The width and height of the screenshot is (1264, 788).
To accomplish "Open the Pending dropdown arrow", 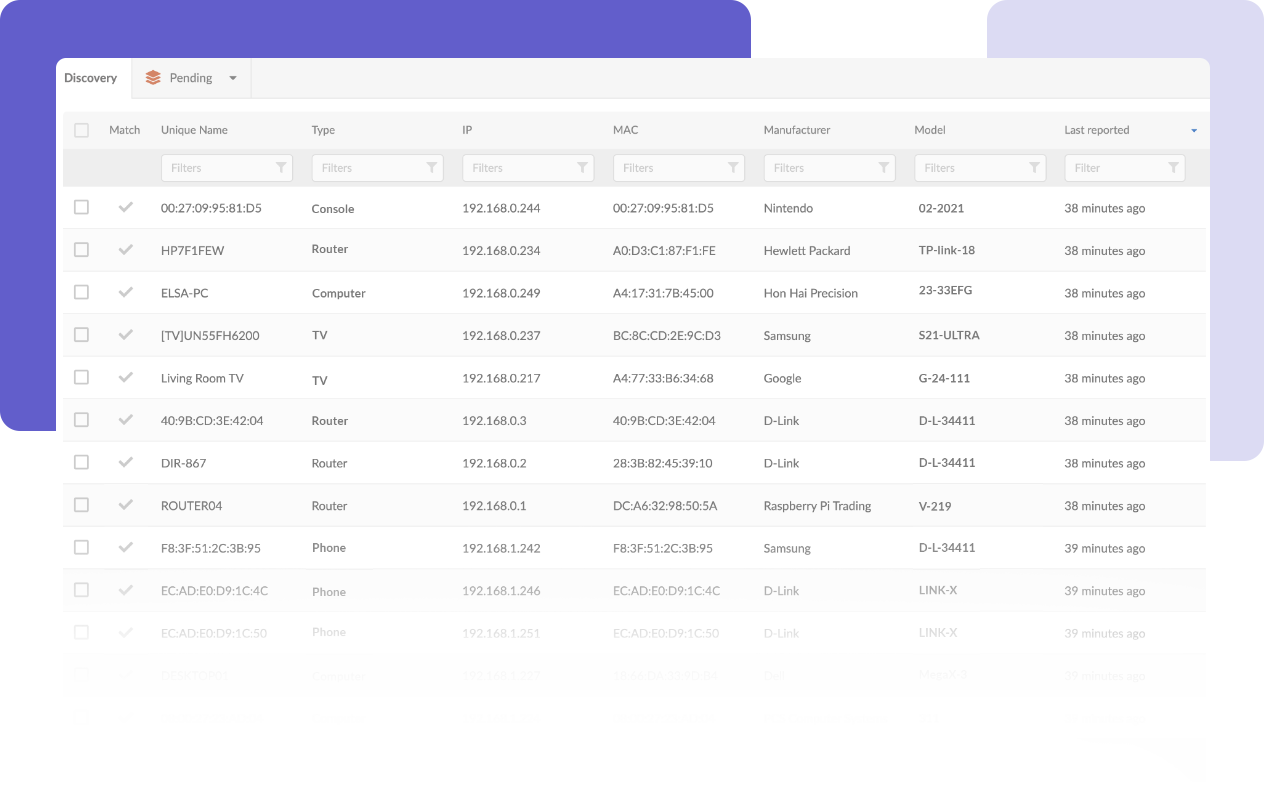I will [x=233, y=79].
